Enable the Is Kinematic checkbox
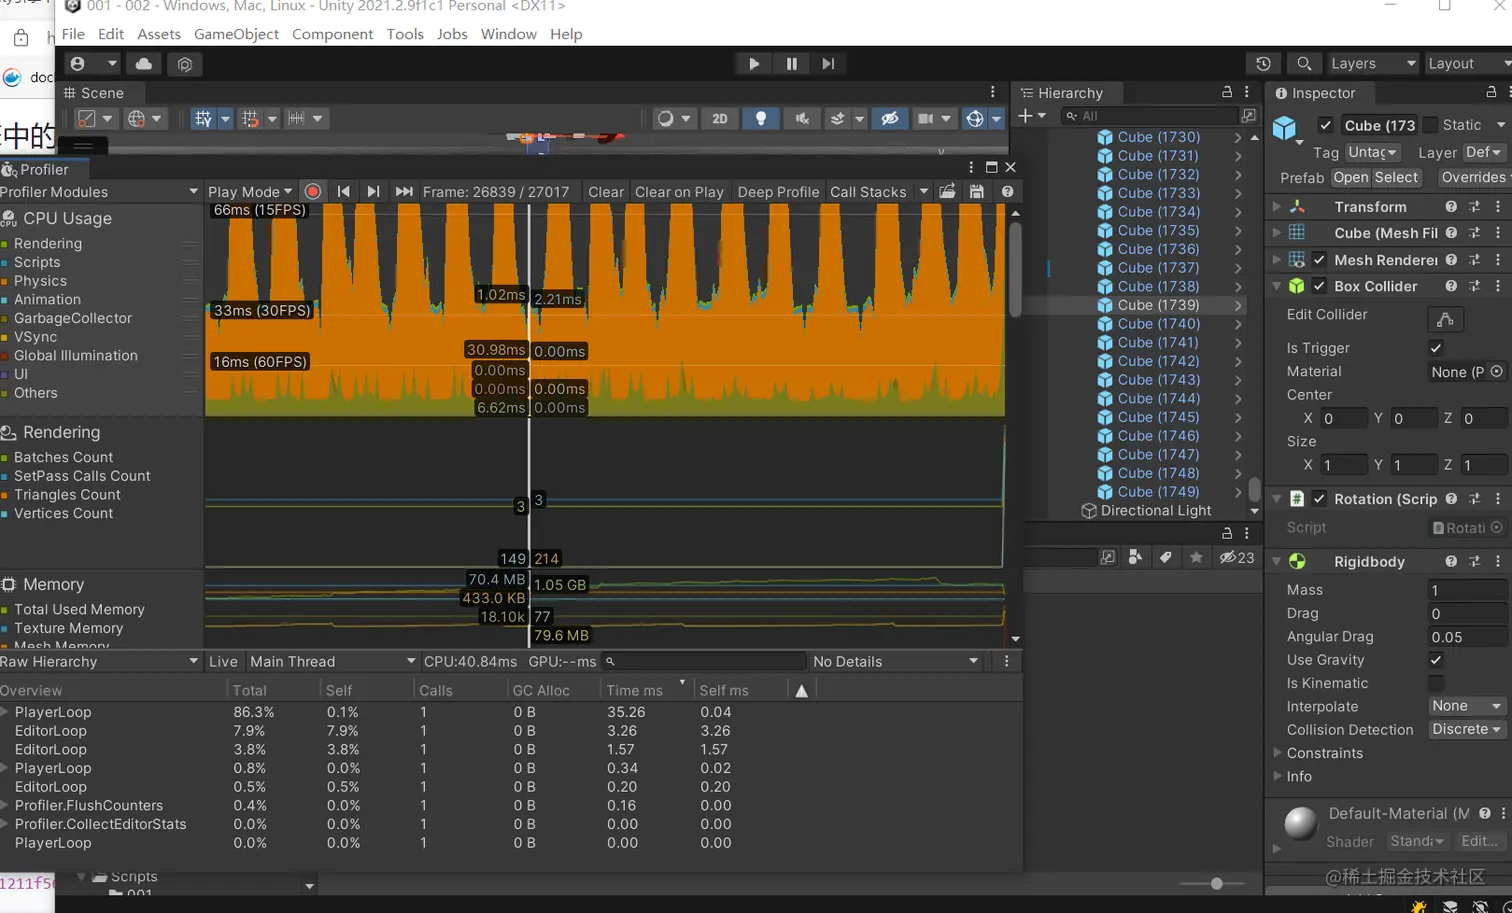The image size is (1512, 913). click(1436, 683)
